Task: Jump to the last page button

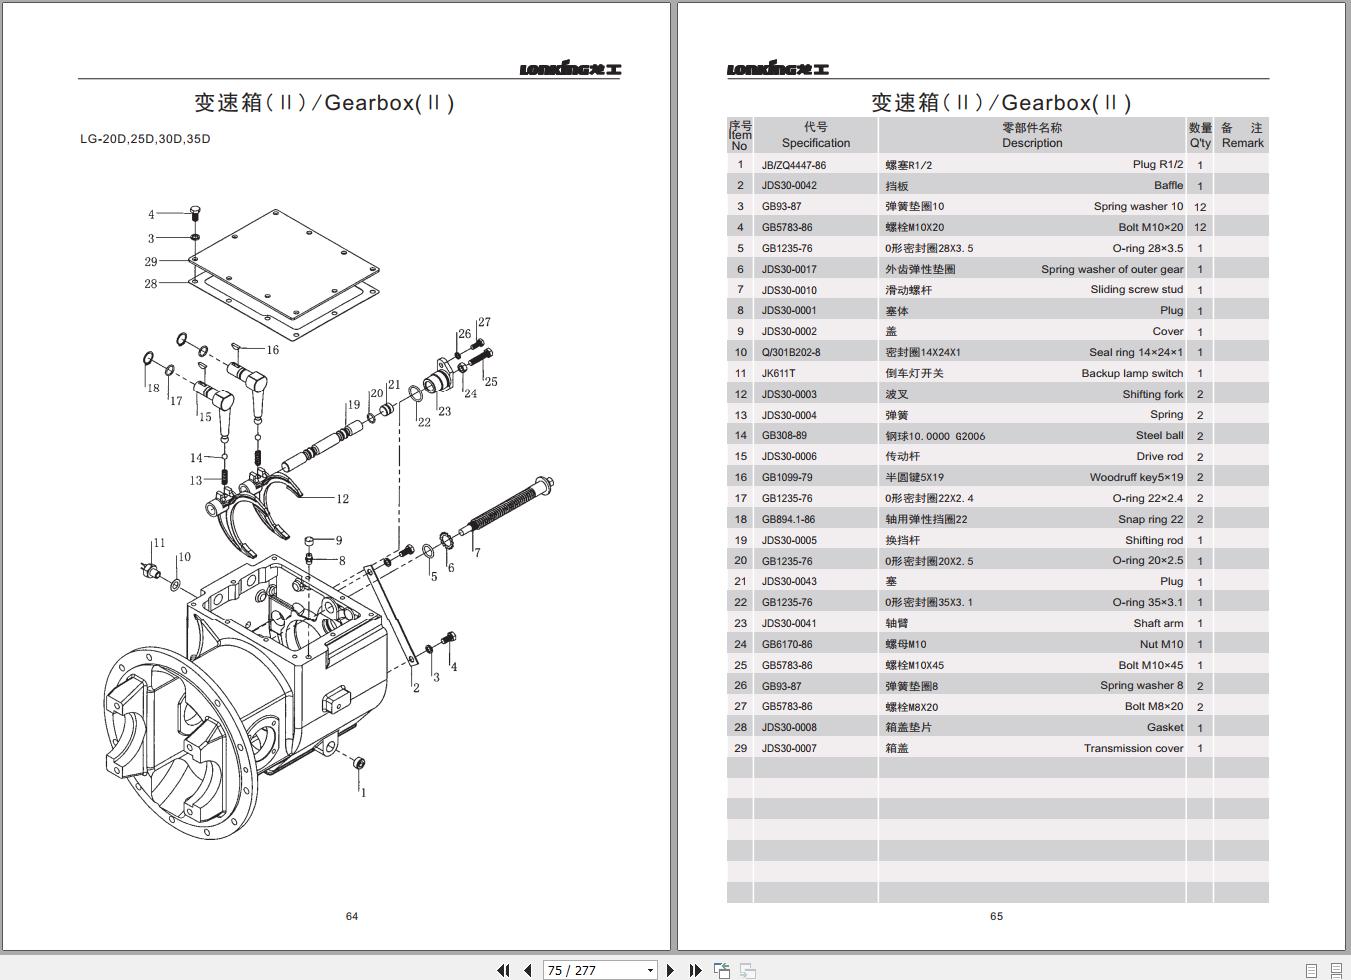Action: 695,970
